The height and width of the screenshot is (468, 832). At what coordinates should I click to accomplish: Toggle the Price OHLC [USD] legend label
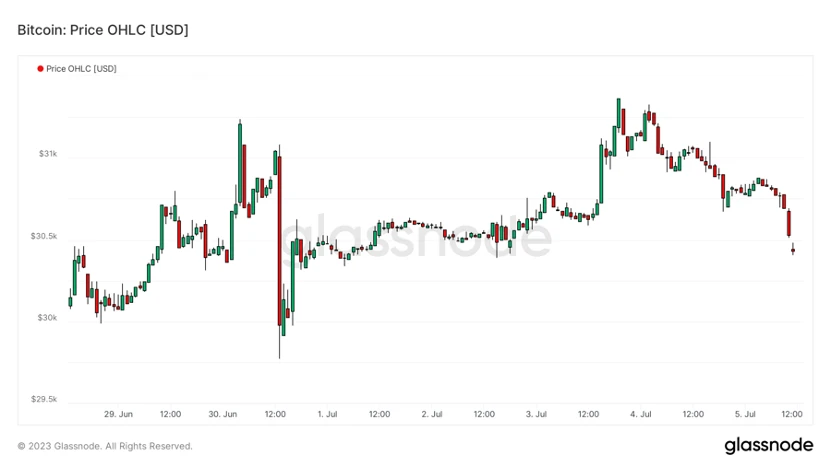coord(81,69)
